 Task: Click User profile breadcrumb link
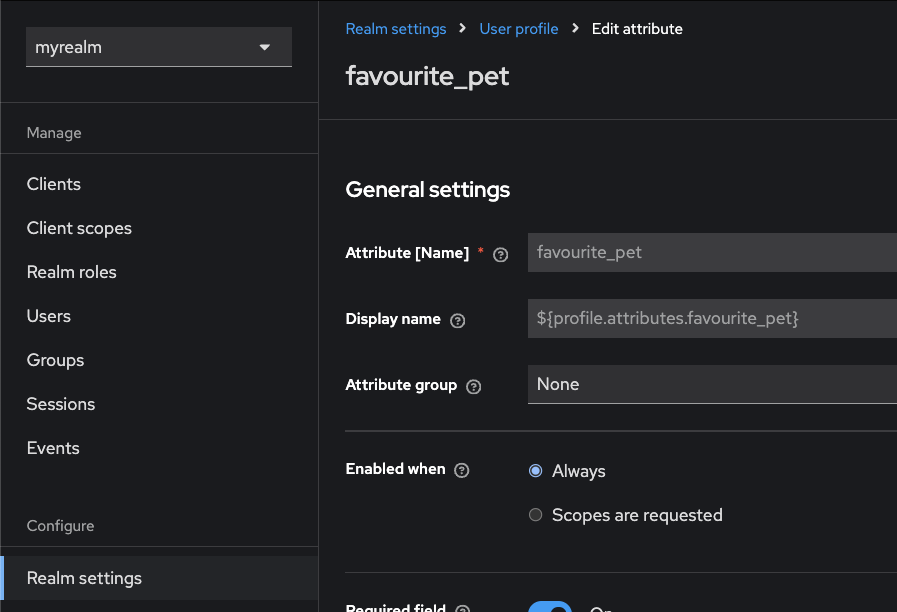[519, 29]
